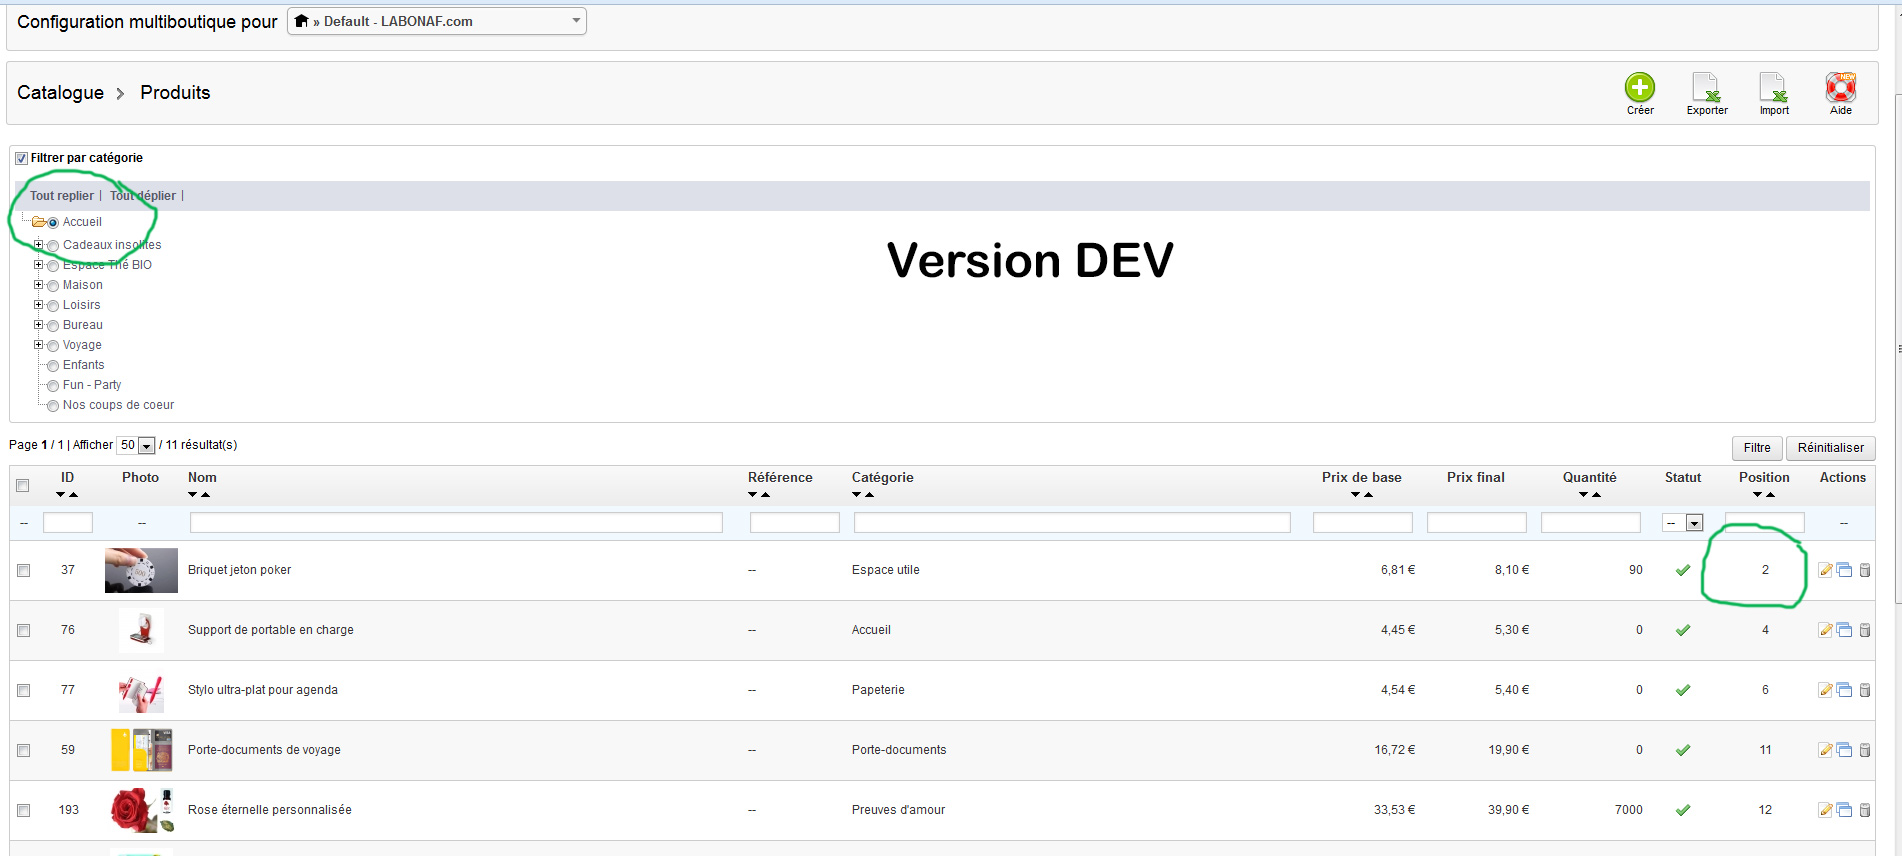Delete Porte-documents de voyage product
1902x856 pixels.
pyautogui.click(x=1865, y=750)
